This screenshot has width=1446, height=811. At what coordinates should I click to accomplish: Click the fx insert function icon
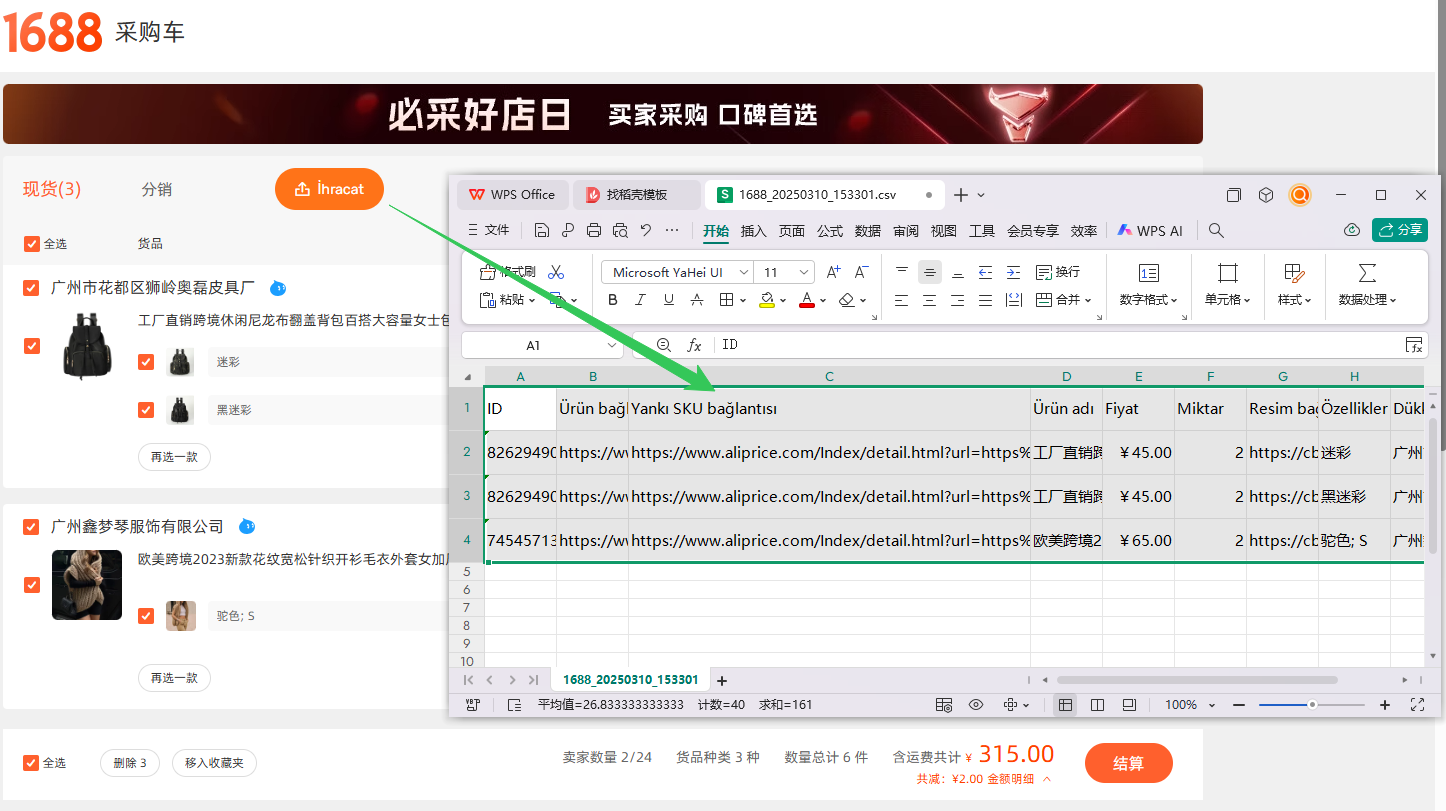[x=694, y=345]
